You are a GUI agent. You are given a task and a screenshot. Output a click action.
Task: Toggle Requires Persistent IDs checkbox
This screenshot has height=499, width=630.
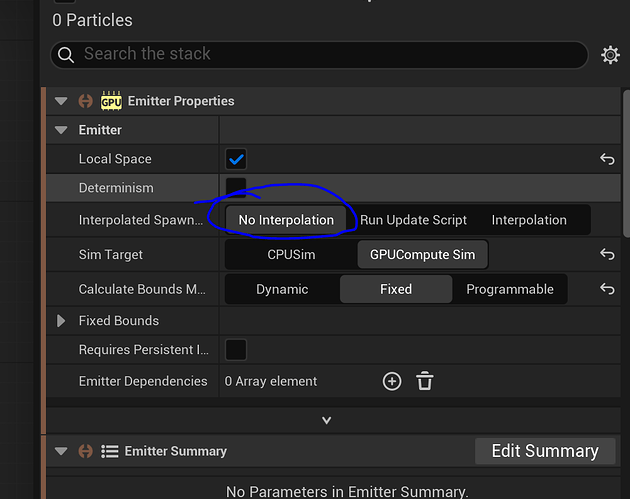(236, 350)
